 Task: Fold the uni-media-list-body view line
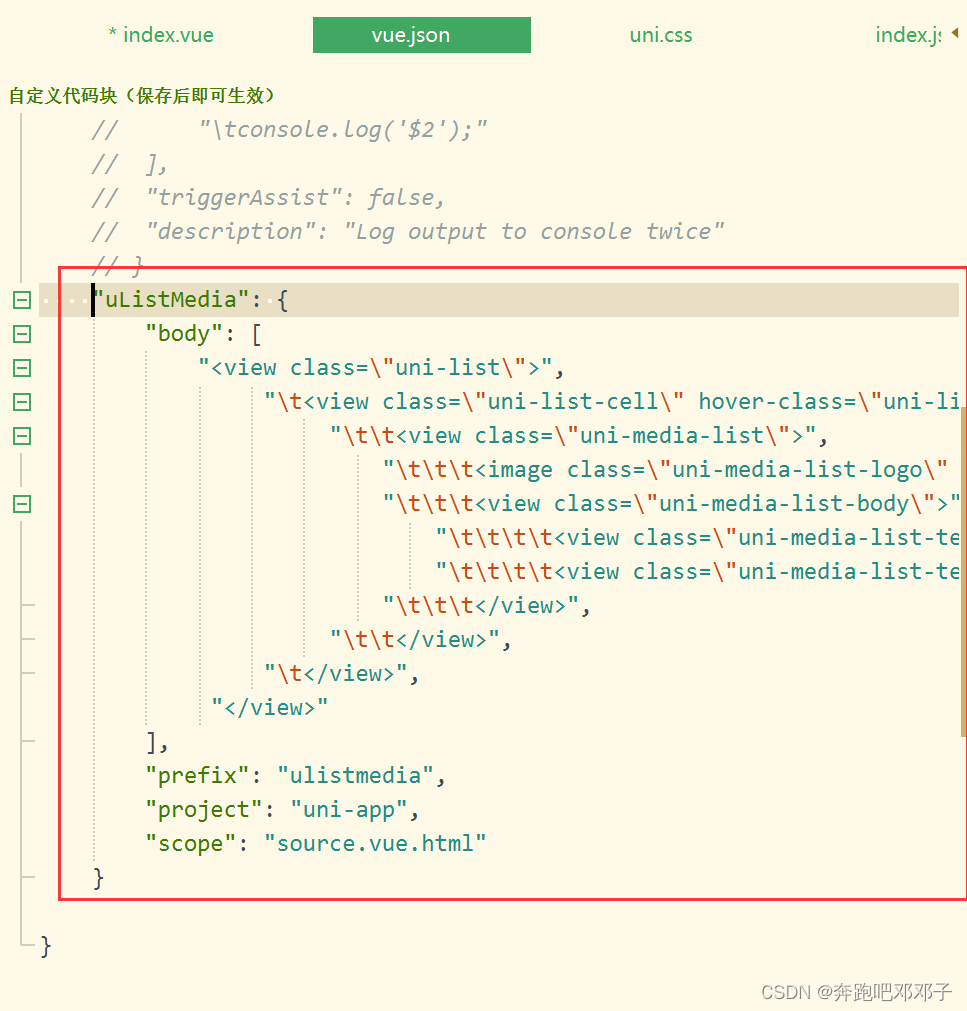pos(22,504)
